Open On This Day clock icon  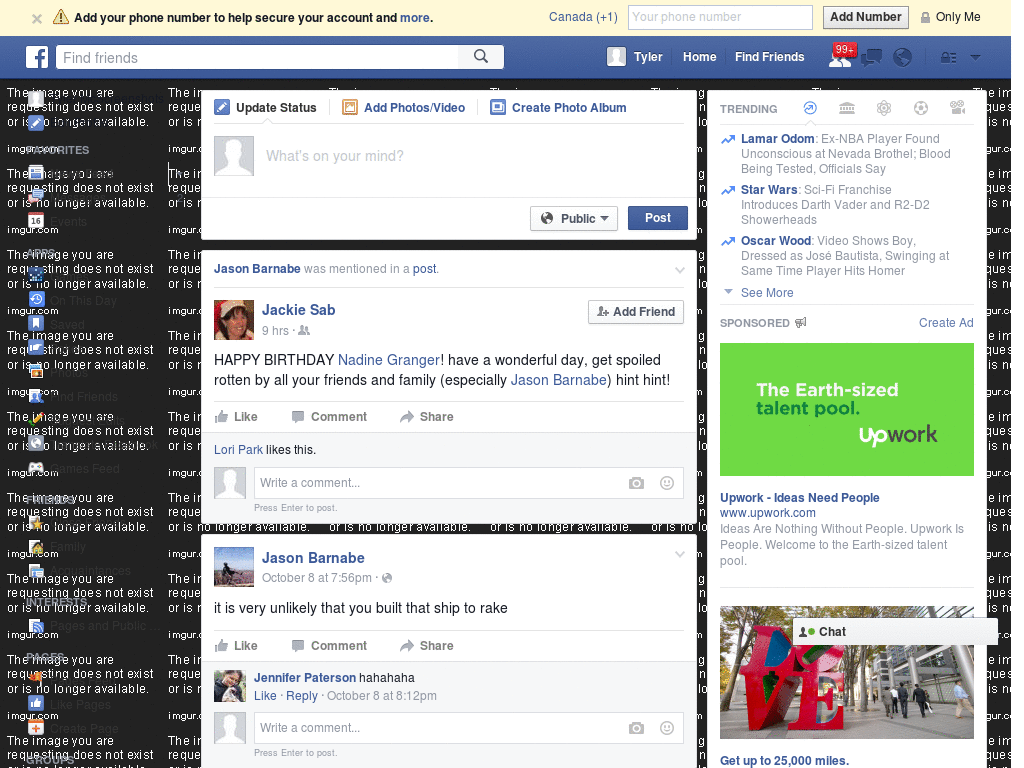click(36, 299)
